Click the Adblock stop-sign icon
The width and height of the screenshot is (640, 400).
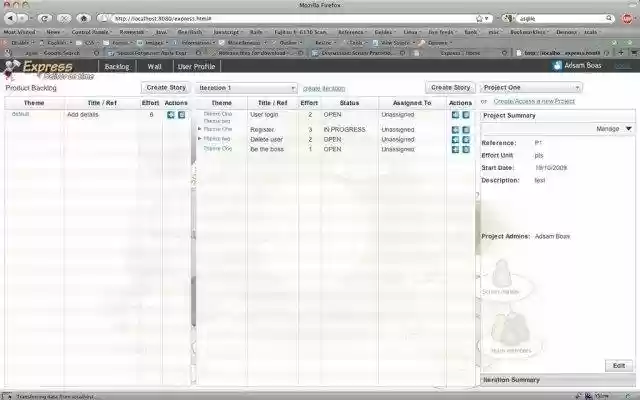627,18
